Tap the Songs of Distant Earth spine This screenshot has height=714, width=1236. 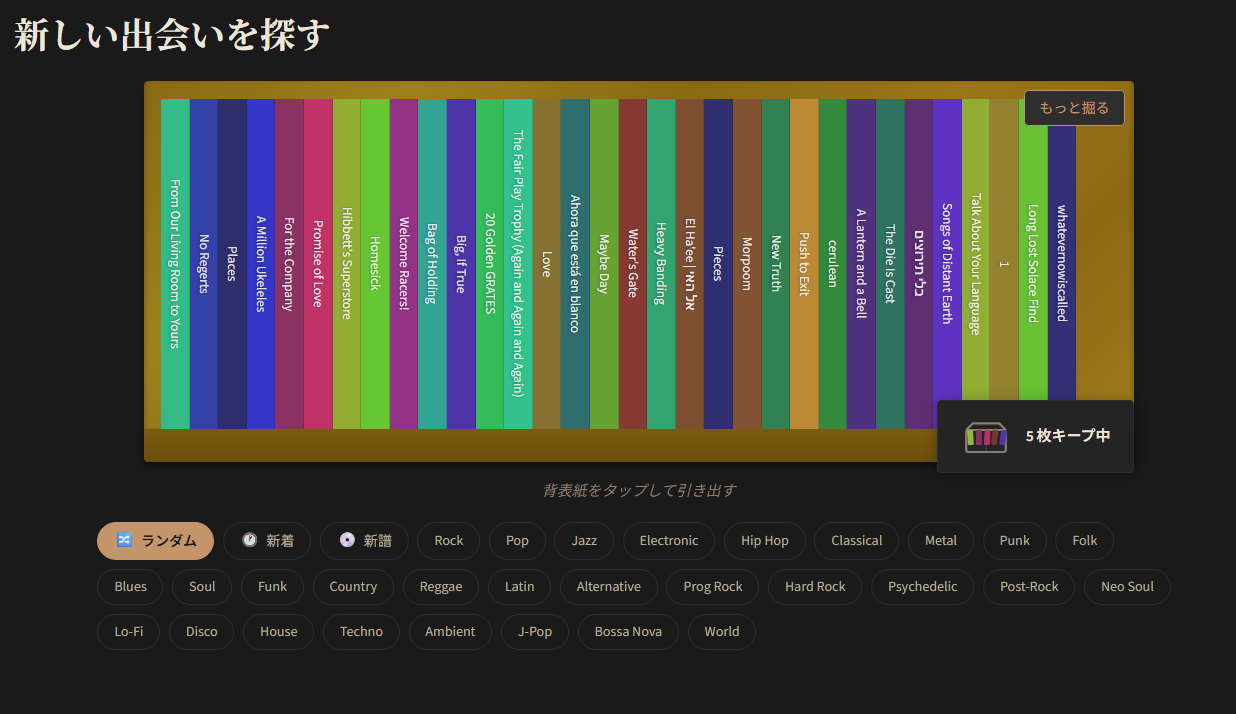point(947,264)
